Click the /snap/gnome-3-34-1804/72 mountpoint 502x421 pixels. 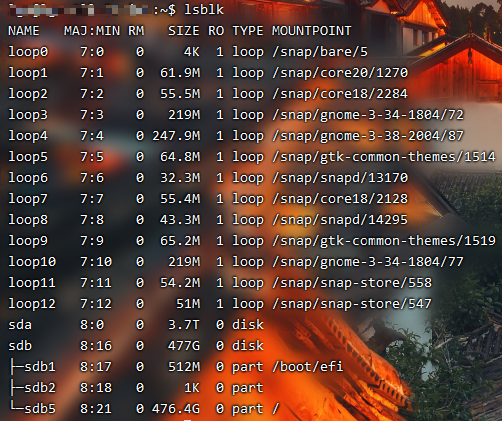pyautogui.click(x=368, y=115)
